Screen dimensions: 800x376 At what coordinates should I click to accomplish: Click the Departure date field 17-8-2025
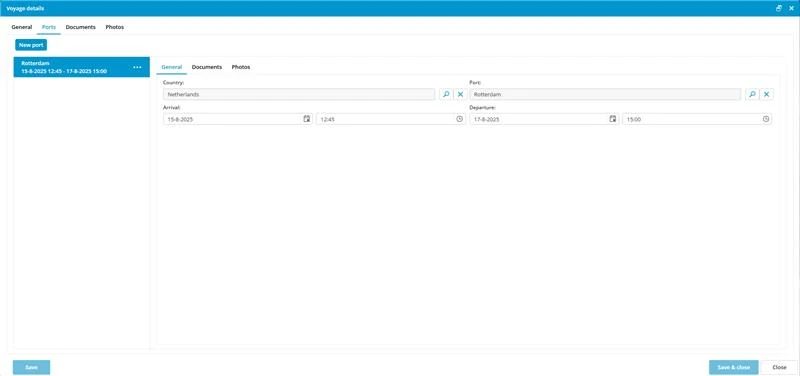(x=544, y=119)
